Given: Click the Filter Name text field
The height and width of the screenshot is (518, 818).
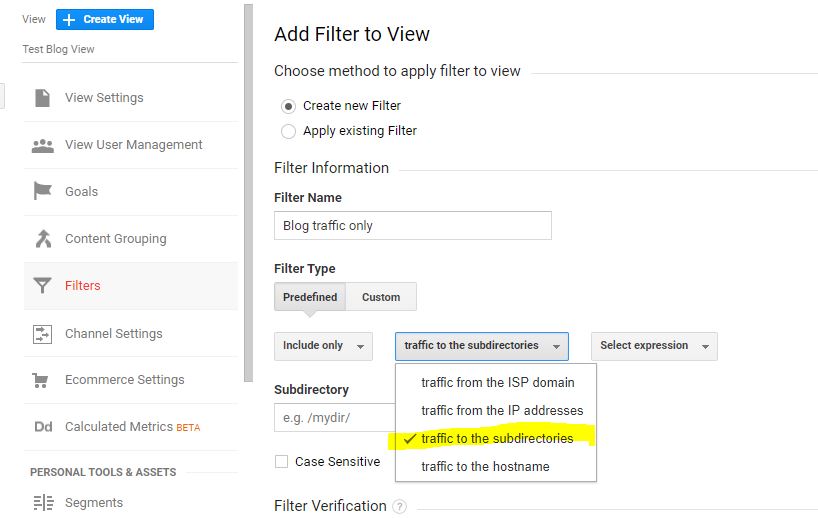Looking at the screenshot, I should [413, 225].
